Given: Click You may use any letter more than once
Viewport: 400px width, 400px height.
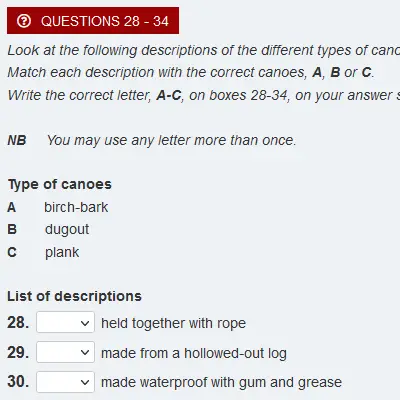Looking at the screenshot, I should coord(171,140).
